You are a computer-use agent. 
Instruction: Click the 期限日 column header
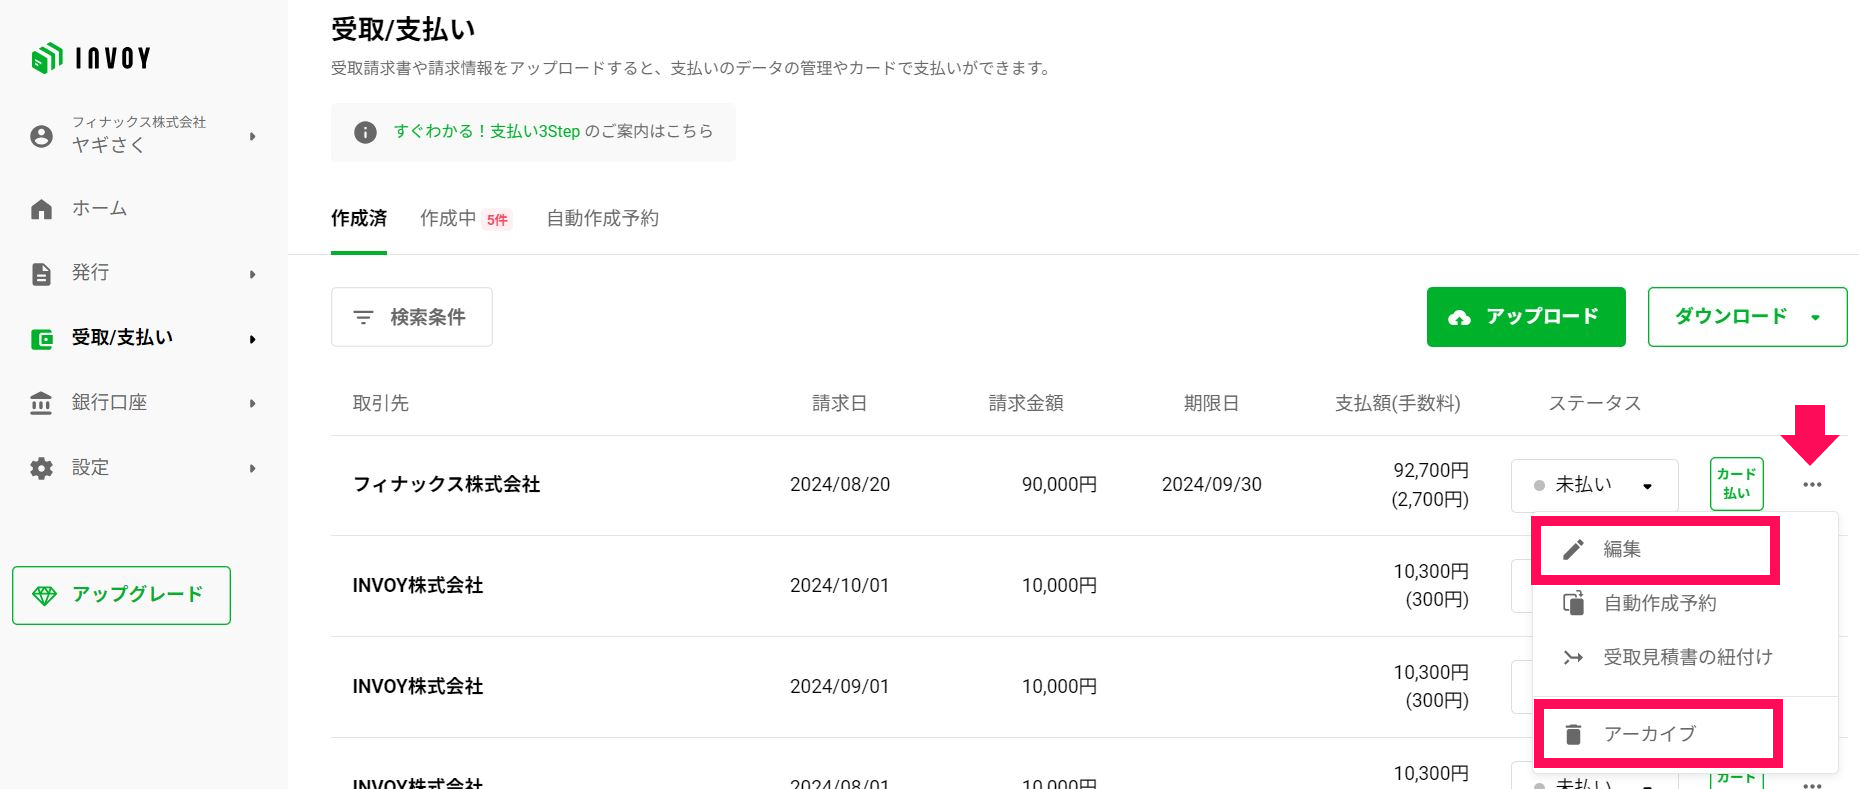point(1211,403)
